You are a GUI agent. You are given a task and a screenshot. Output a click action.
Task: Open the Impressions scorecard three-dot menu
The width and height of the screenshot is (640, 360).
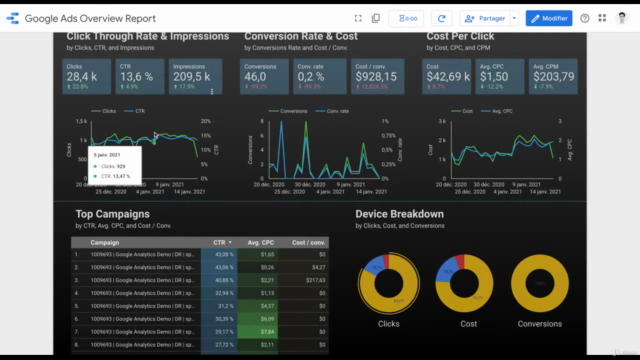click(212, 92)
